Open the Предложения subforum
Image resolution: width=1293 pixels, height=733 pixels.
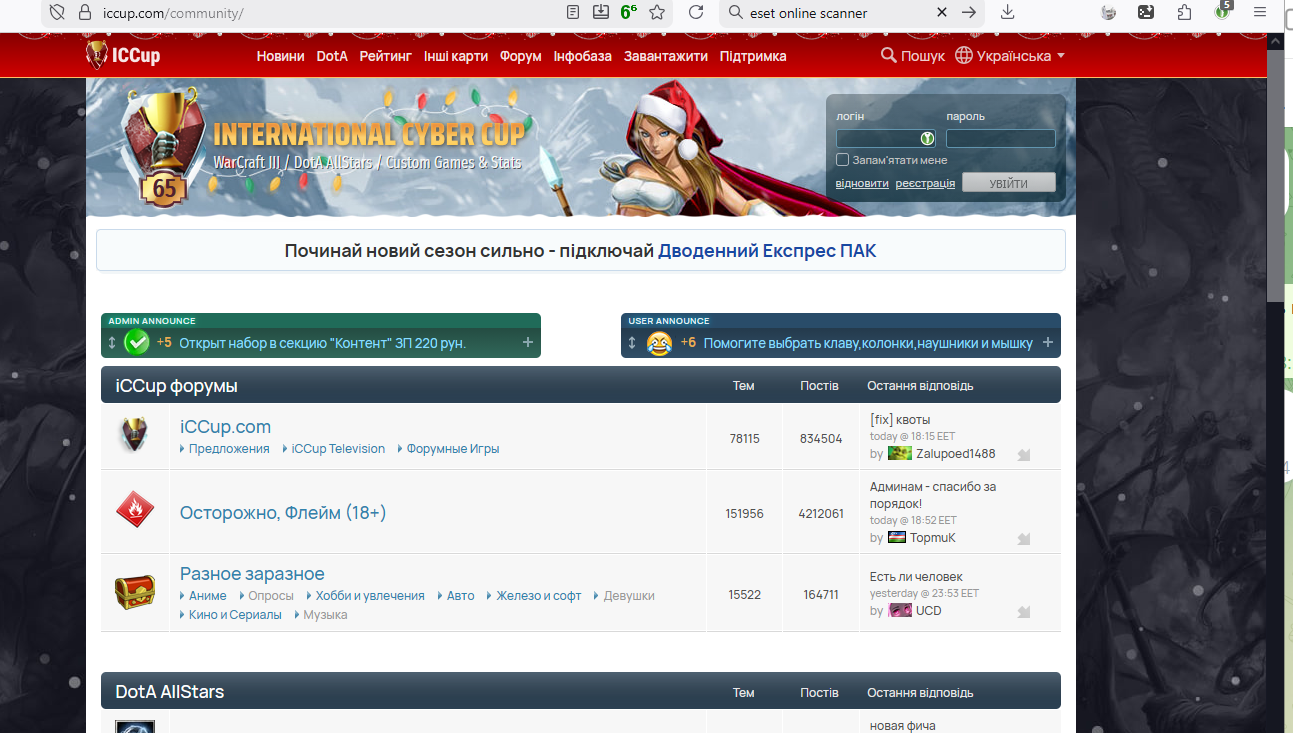(229, 449)
